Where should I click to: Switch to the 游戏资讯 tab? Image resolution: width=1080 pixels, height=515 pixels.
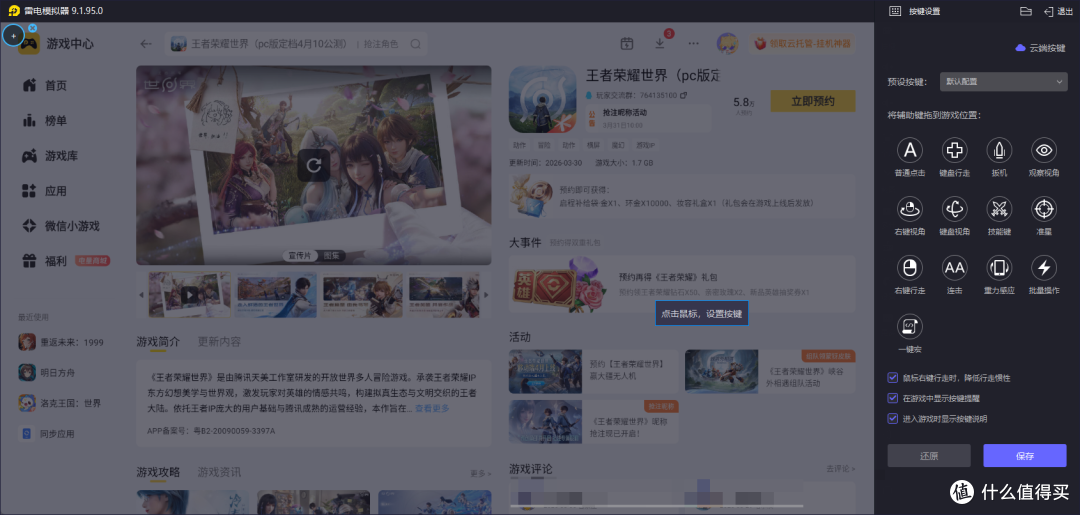220,472
